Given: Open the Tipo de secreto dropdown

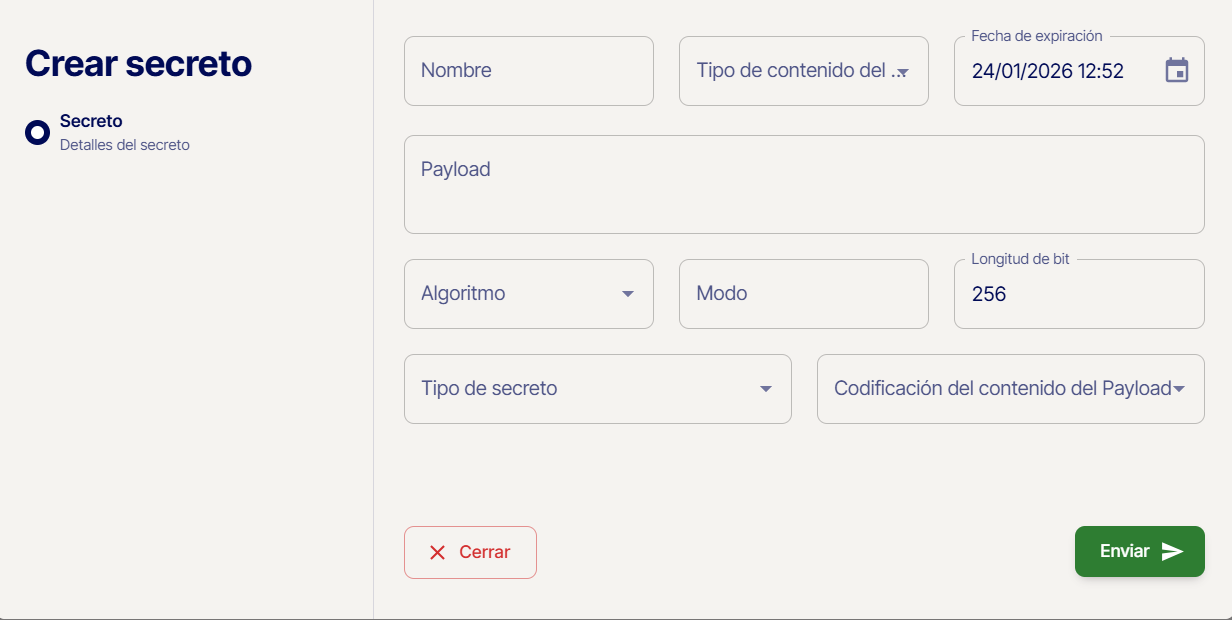Looking at the screenshot, I should tap(597, 388).
